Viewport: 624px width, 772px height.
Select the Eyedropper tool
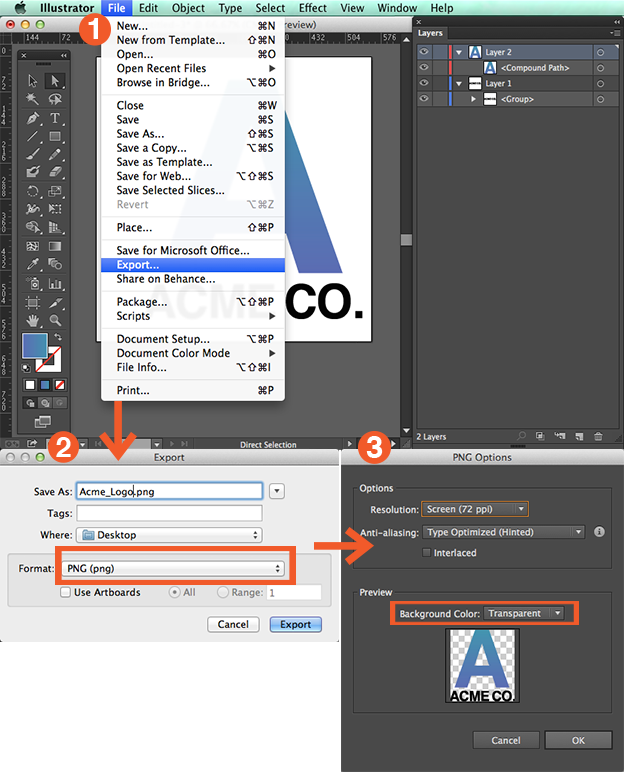[x=33, y=264]
